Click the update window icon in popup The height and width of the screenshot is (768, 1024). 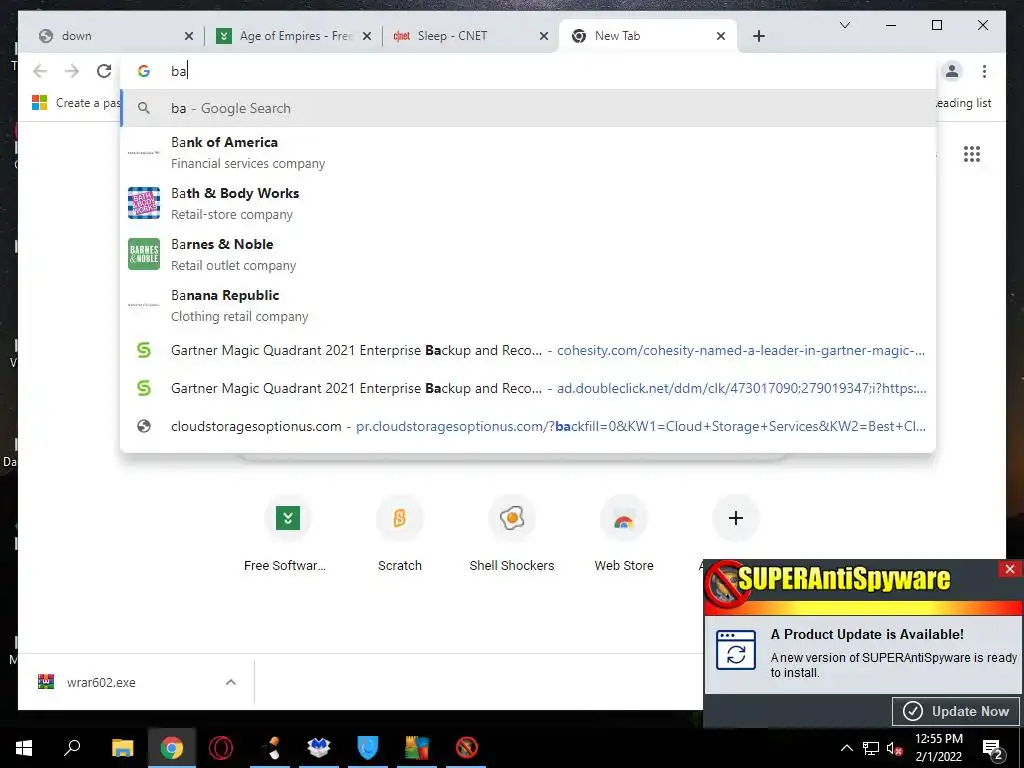point(736,650)
